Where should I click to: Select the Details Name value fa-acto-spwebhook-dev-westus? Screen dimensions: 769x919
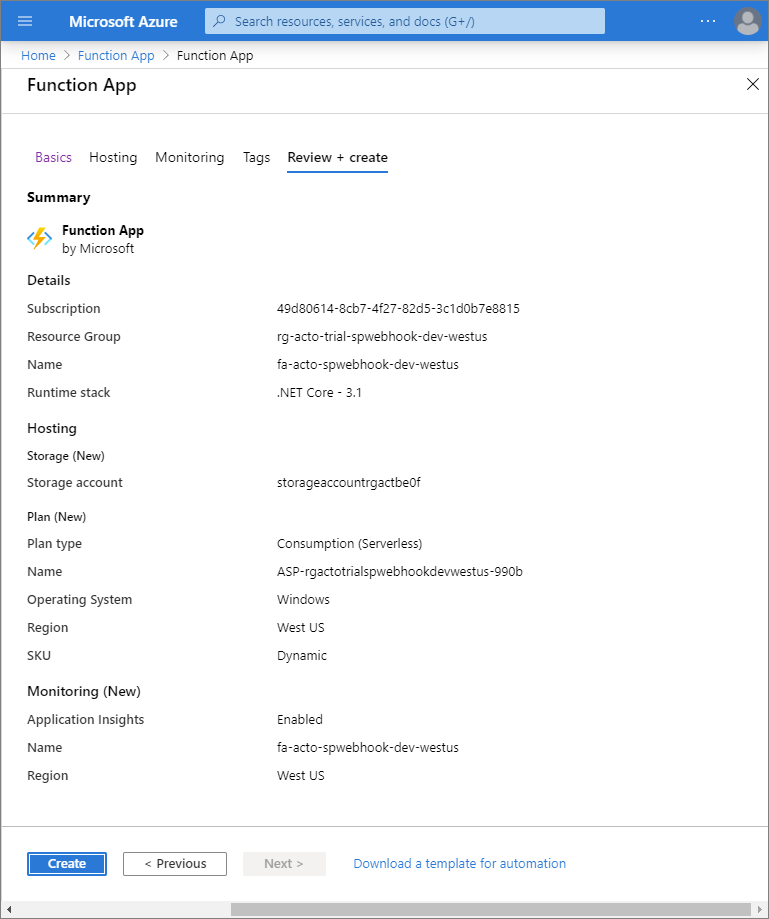368,365
